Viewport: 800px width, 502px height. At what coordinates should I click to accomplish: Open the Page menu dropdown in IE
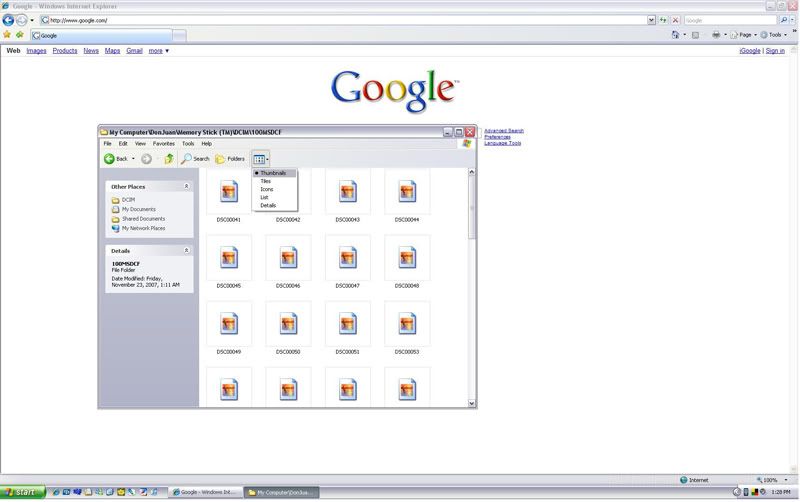point(743,35)
